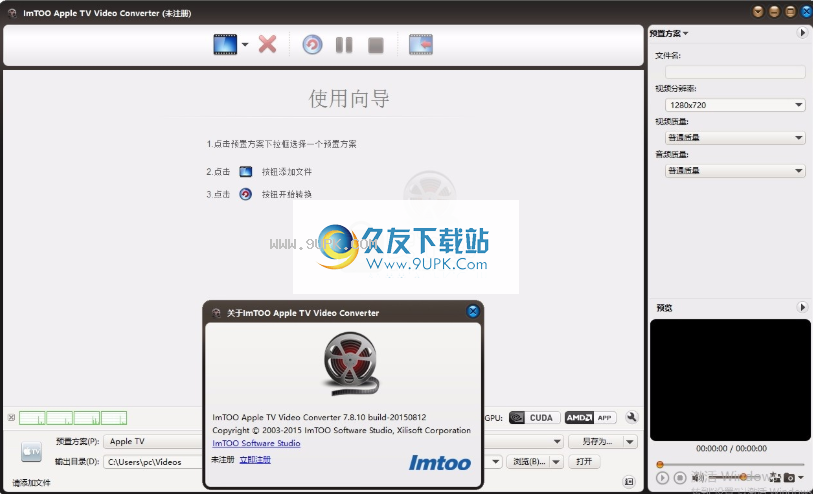The image size is (813, 494).
Task: Open the 视频质量 video quality dropdown
Action: [x=735, y=137]
